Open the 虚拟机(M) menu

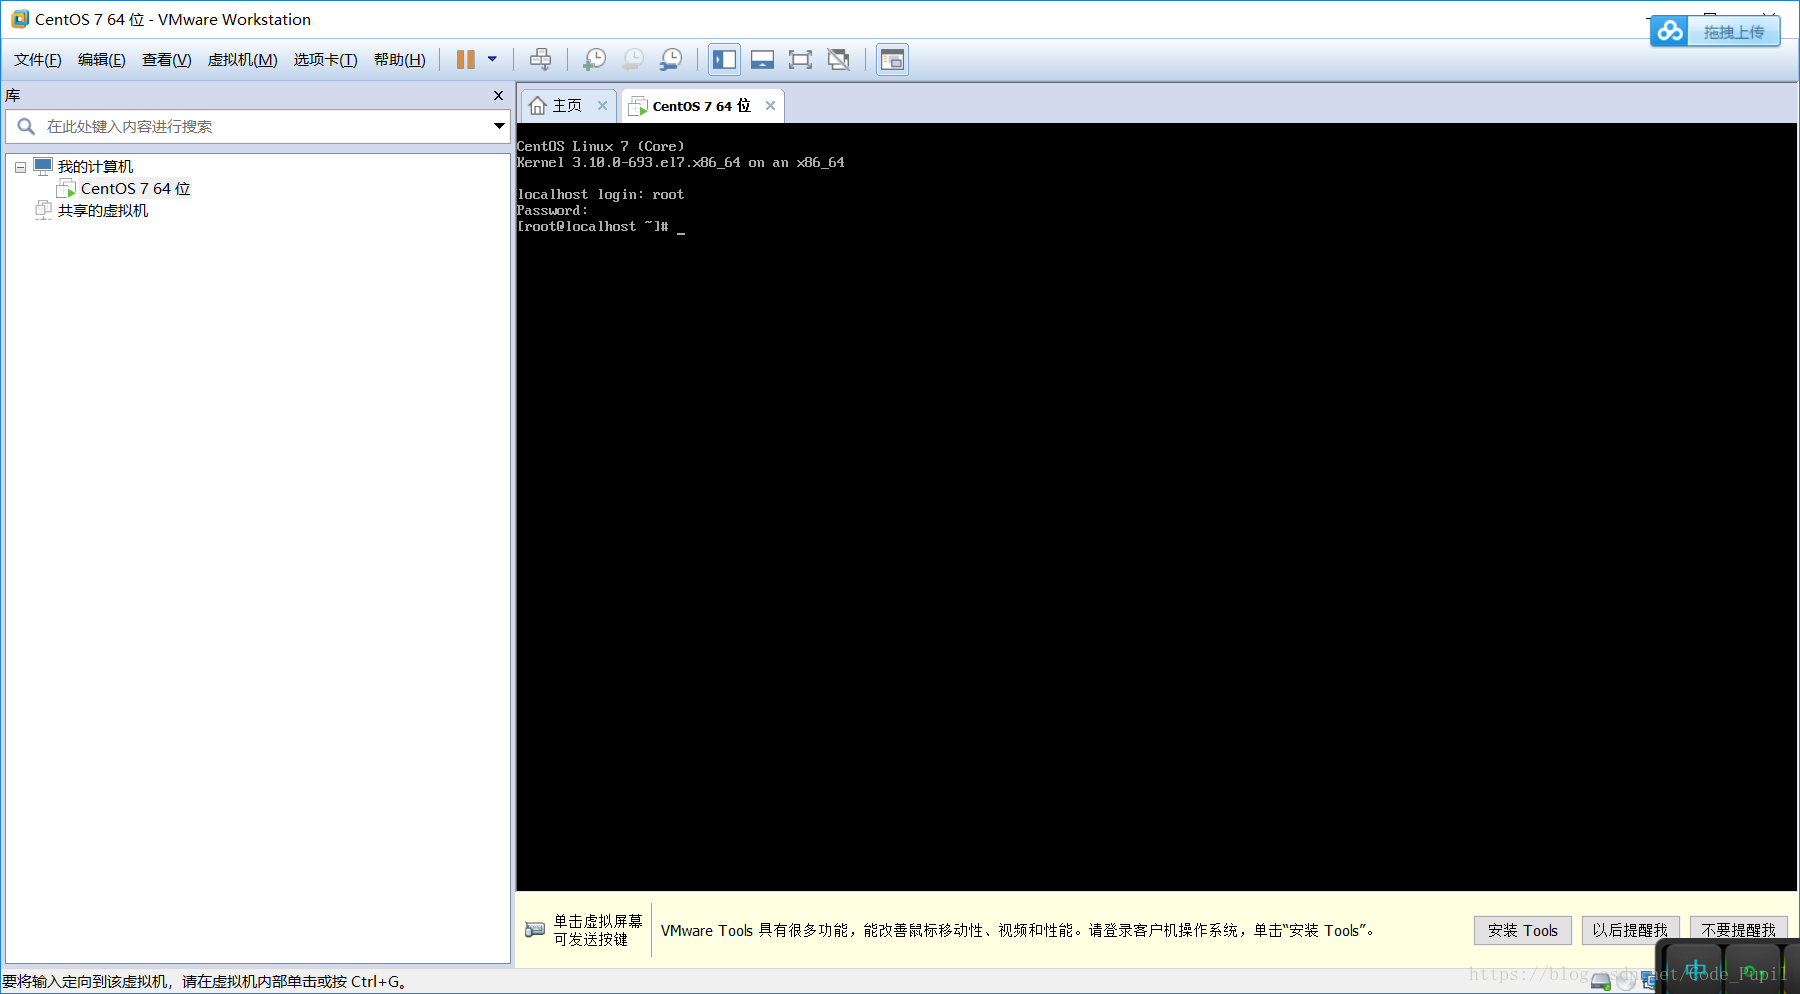pyautogui.click(x=242, y=60)
